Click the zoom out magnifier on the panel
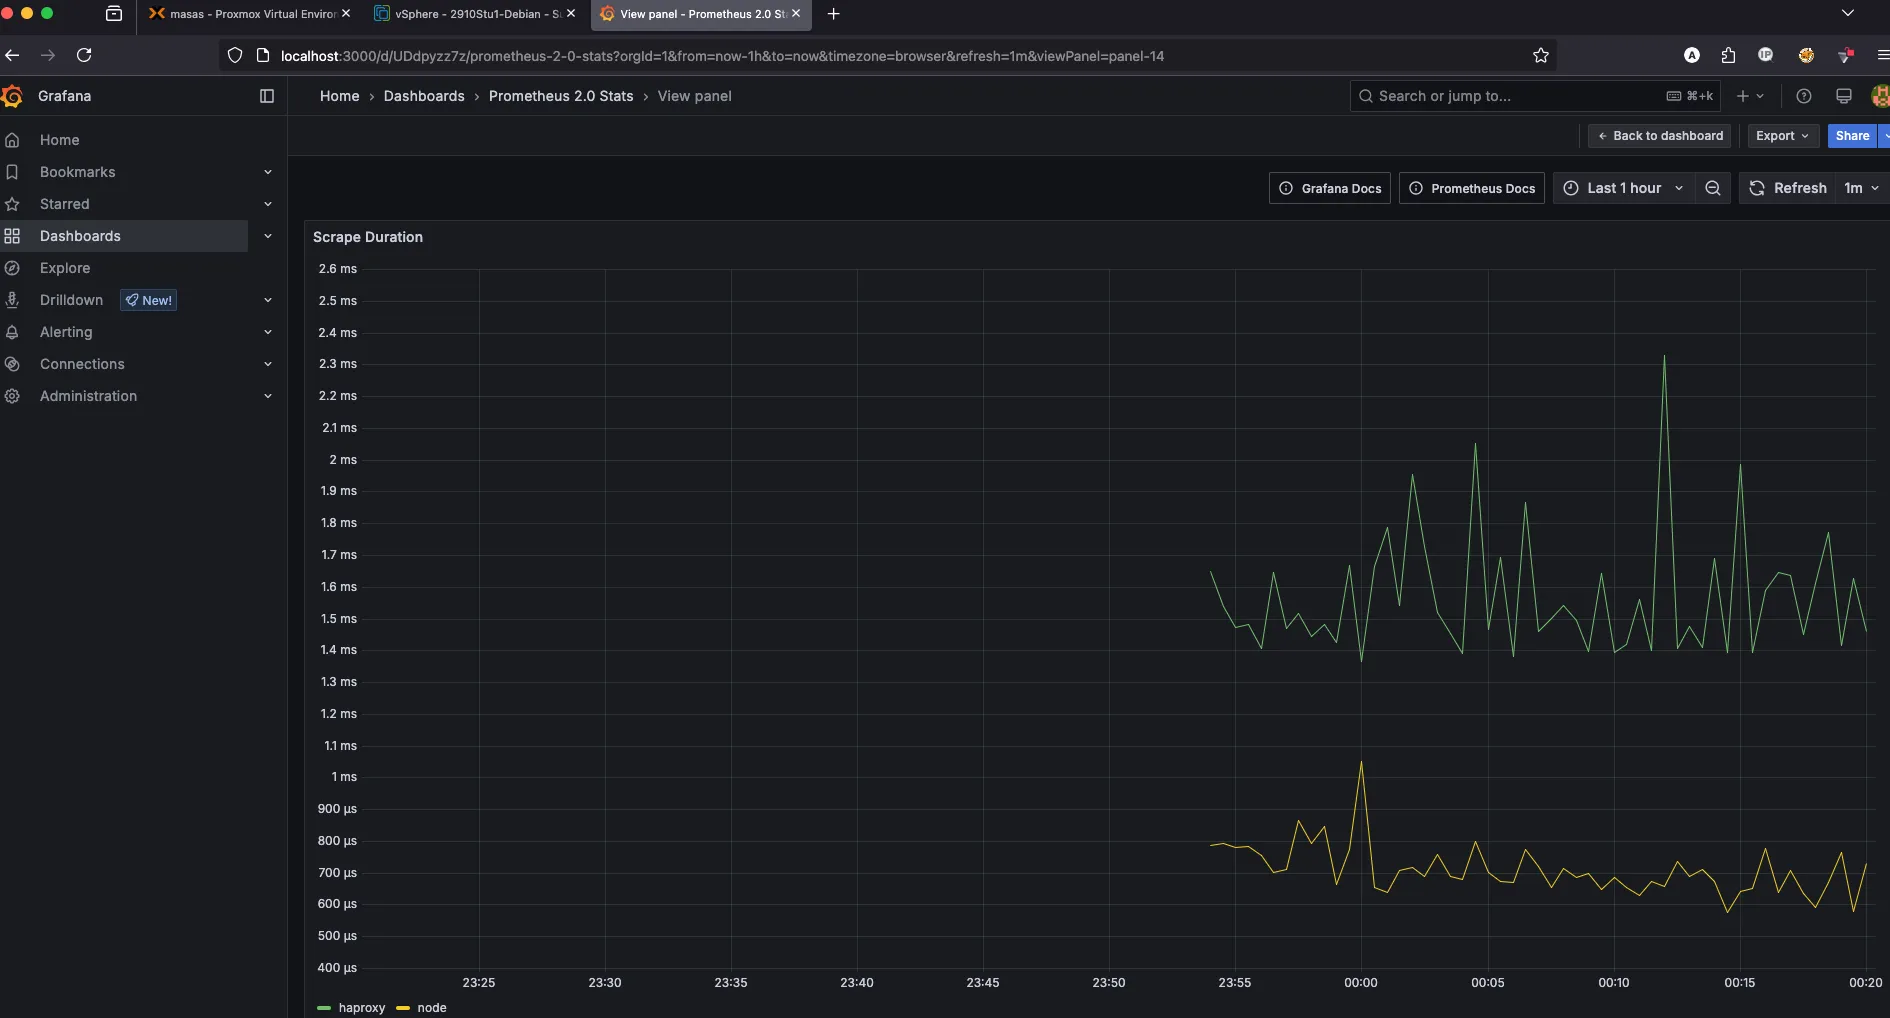The height and width of the screenshot is (1018, 1890). point(1713,188)
